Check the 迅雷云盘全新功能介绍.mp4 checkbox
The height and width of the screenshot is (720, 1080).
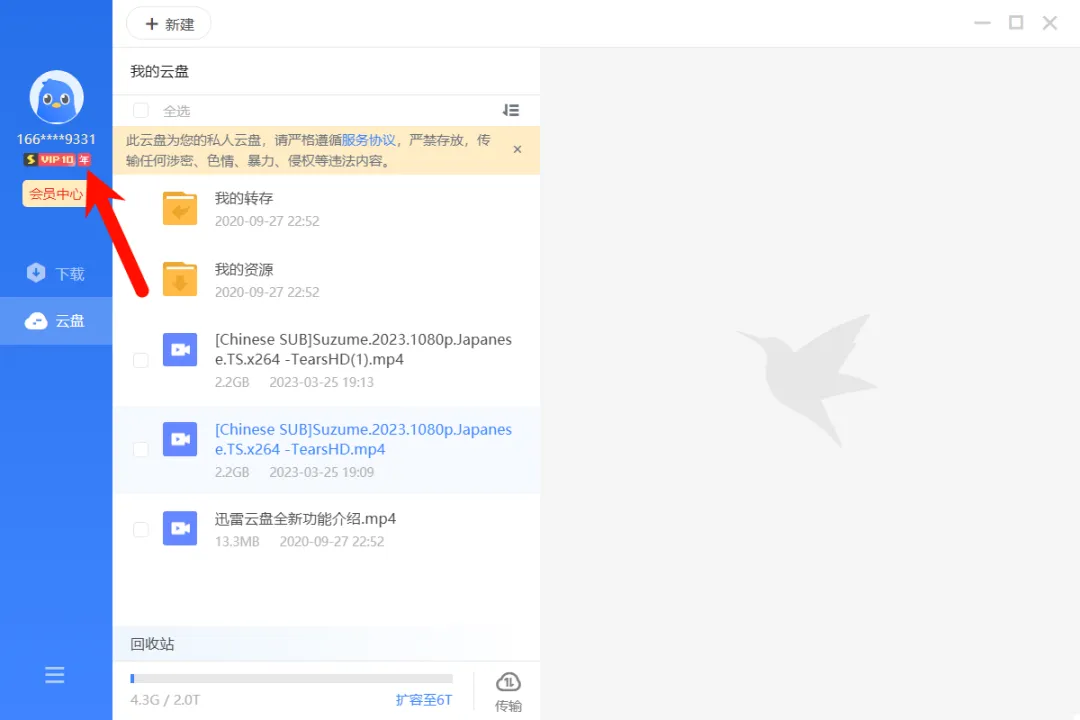(x=141, y=530)
